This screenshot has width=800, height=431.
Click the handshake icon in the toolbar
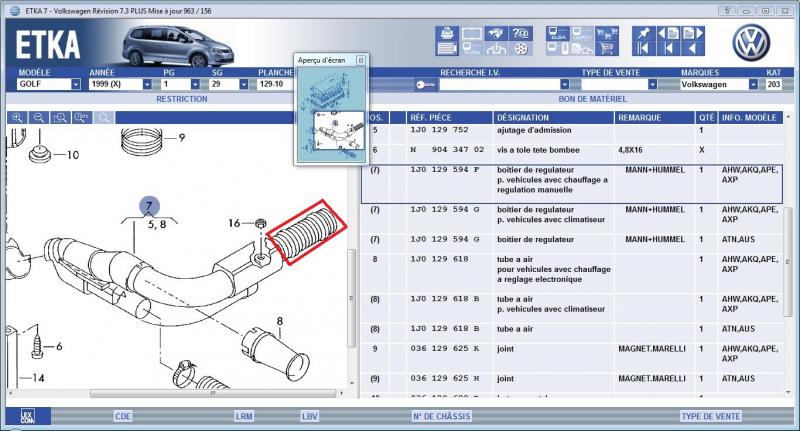496,34
